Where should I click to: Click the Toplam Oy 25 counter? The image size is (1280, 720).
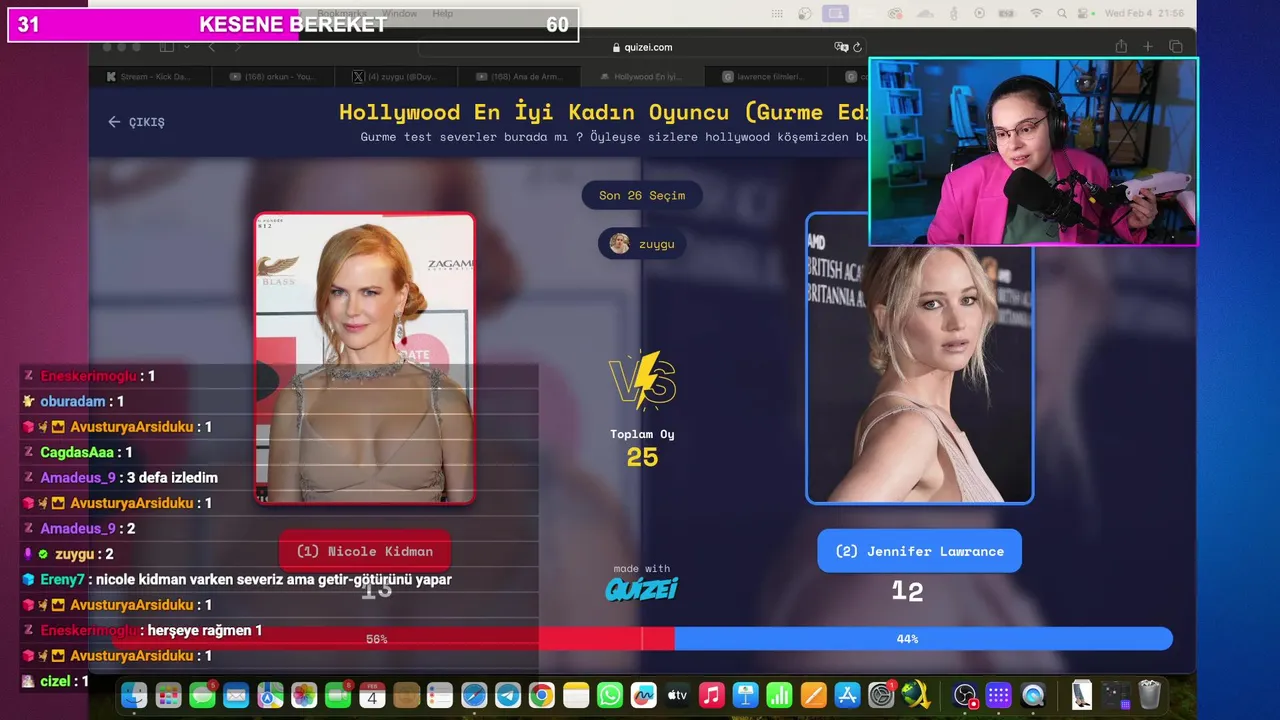[642, 449]
